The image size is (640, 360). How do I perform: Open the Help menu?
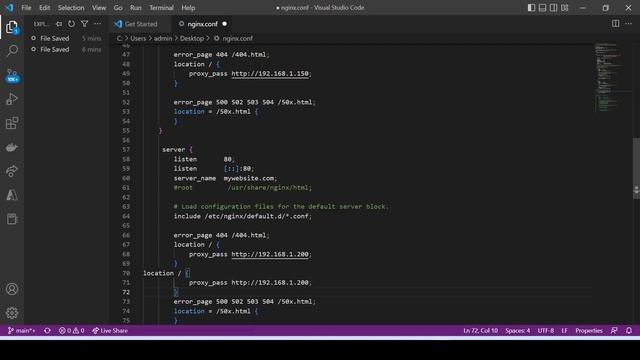tap(188, 8)
